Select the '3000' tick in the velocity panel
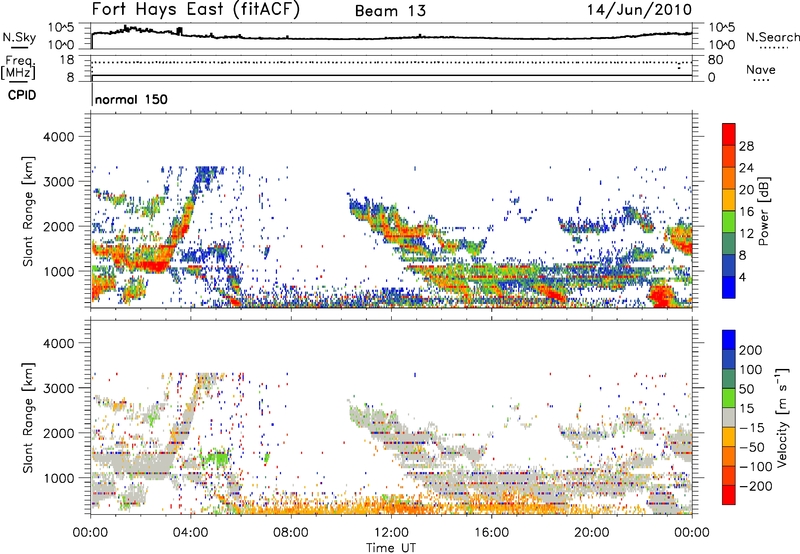 pyautogui.click(x=59, y=388)
